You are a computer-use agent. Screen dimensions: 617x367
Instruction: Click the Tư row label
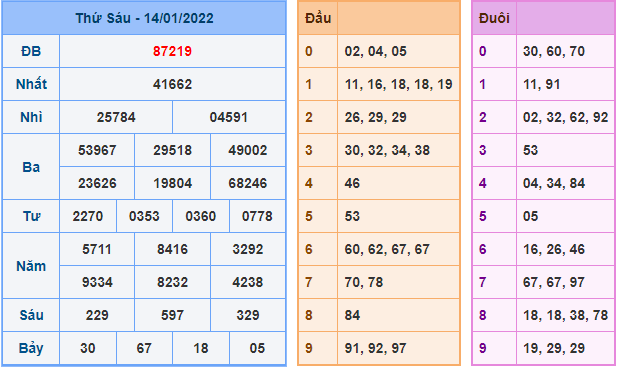31,216
